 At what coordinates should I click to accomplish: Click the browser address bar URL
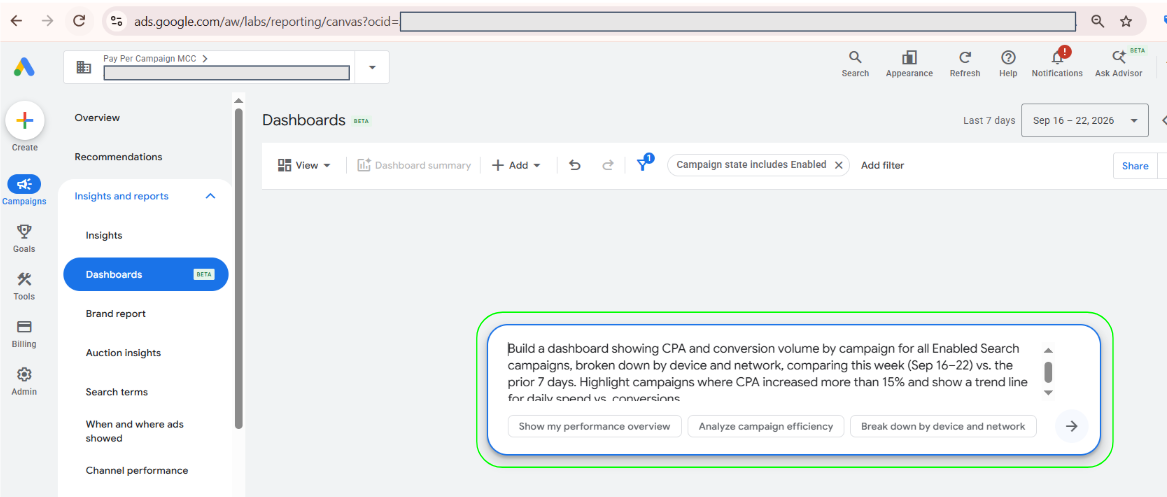pyautogui.click(x=266, y=22)
